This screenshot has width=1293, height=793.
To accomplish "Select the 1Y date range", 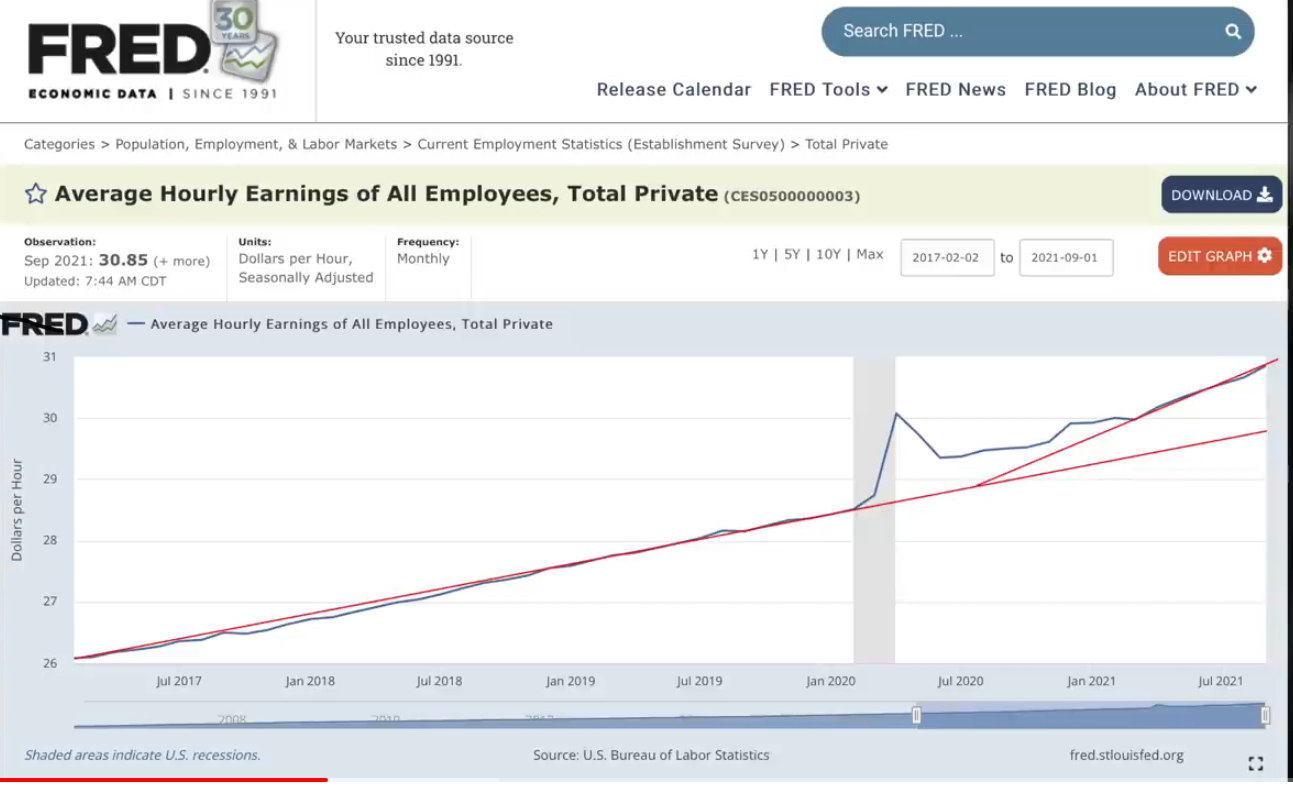I will [x=760, y=255].
